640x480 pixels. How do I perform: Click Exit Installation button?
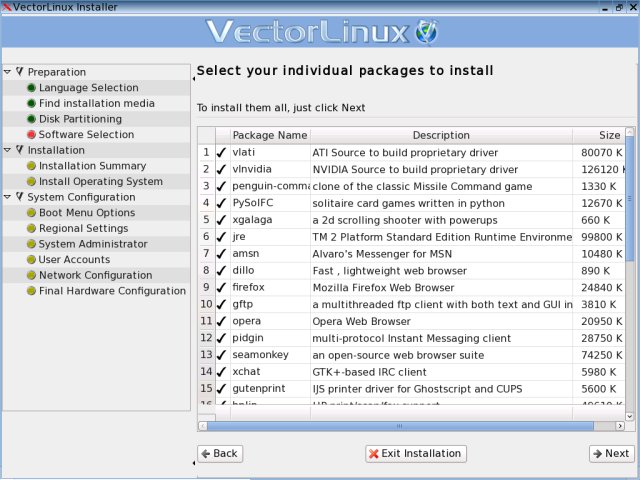[416, 453]
